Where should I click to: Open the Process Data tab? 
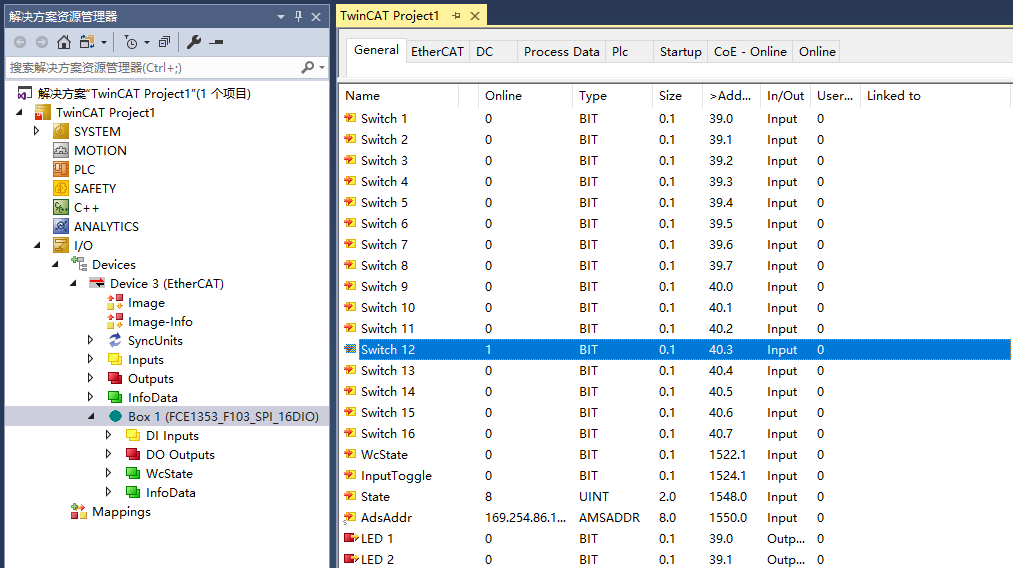click(x=561, y=52)
